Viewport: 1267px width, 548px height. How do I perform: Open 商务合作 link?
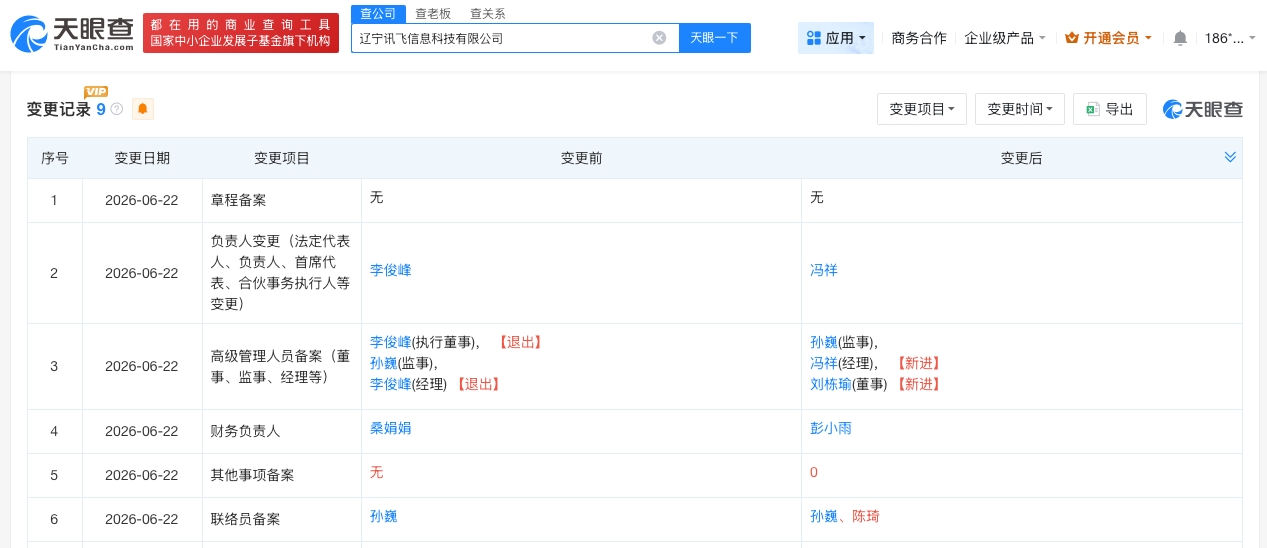(x=919, y=38)
